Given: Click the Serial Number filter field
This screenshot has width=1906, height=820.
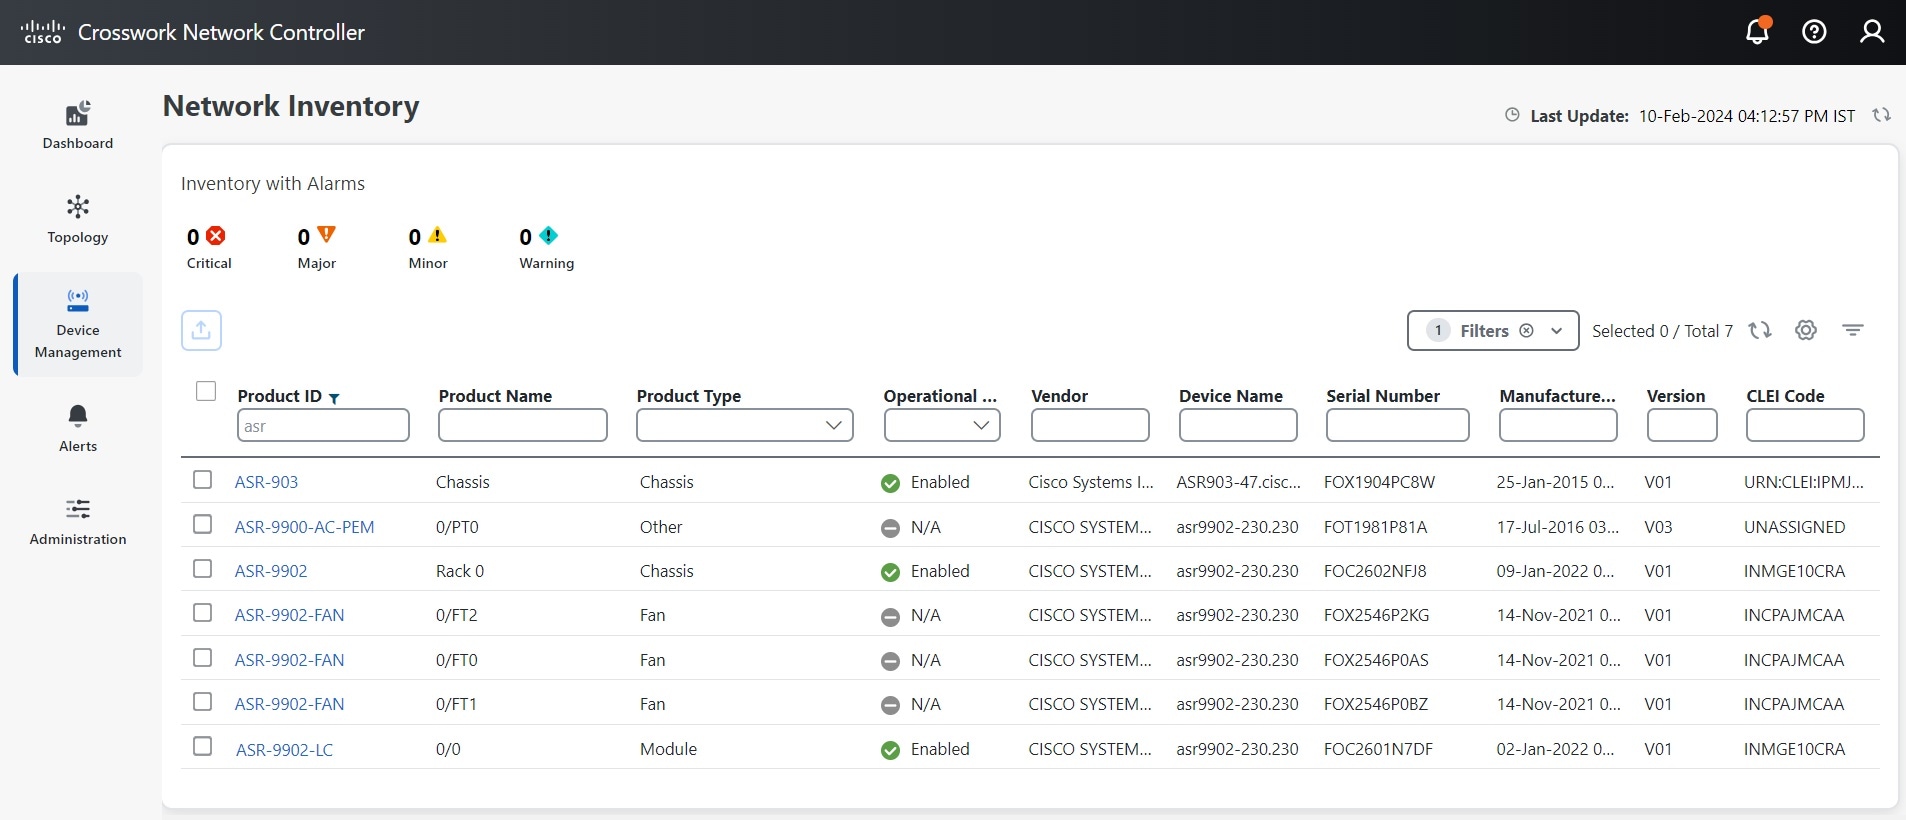Looking at the screenshot, I should click(1398, 425).
